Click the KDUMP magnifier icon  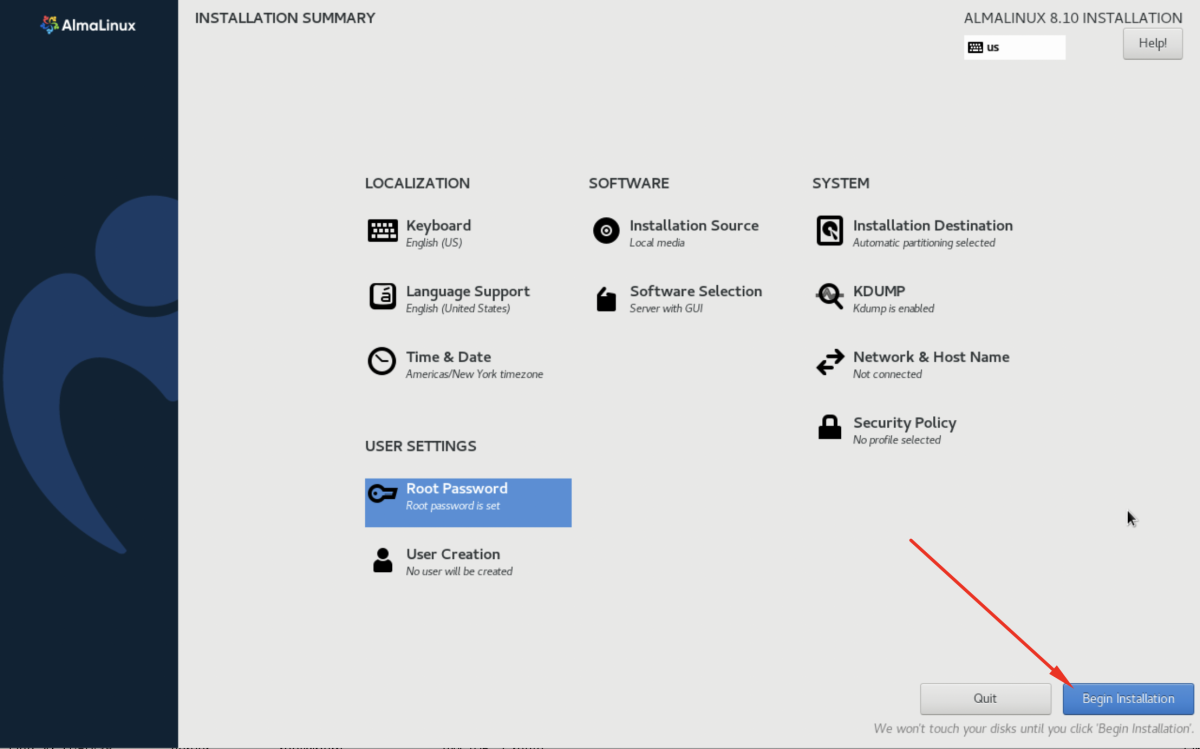(x=829, y=297)
